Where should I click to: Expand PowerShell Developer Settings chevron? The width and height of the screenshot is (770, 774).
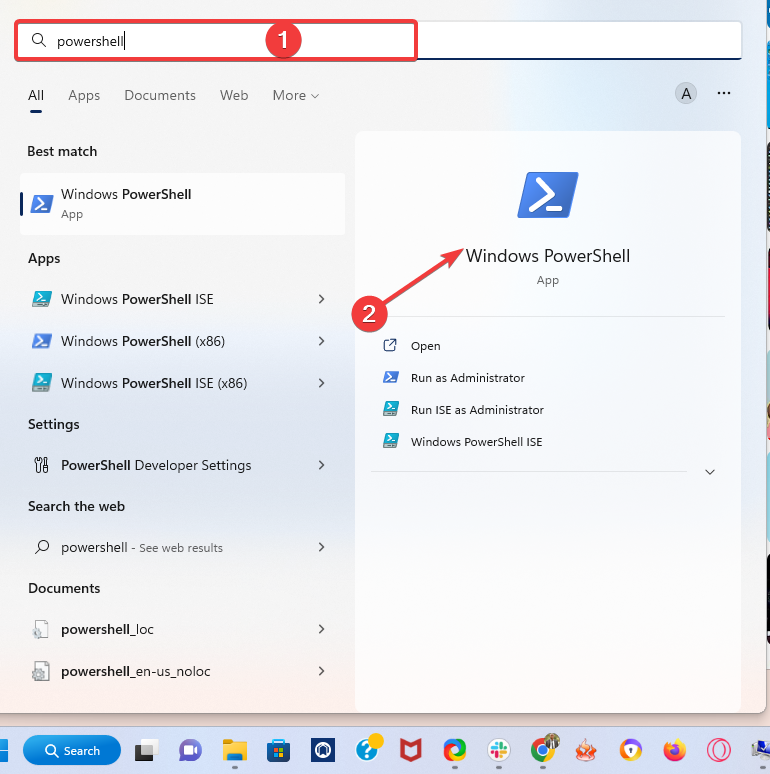coord(321,465)
